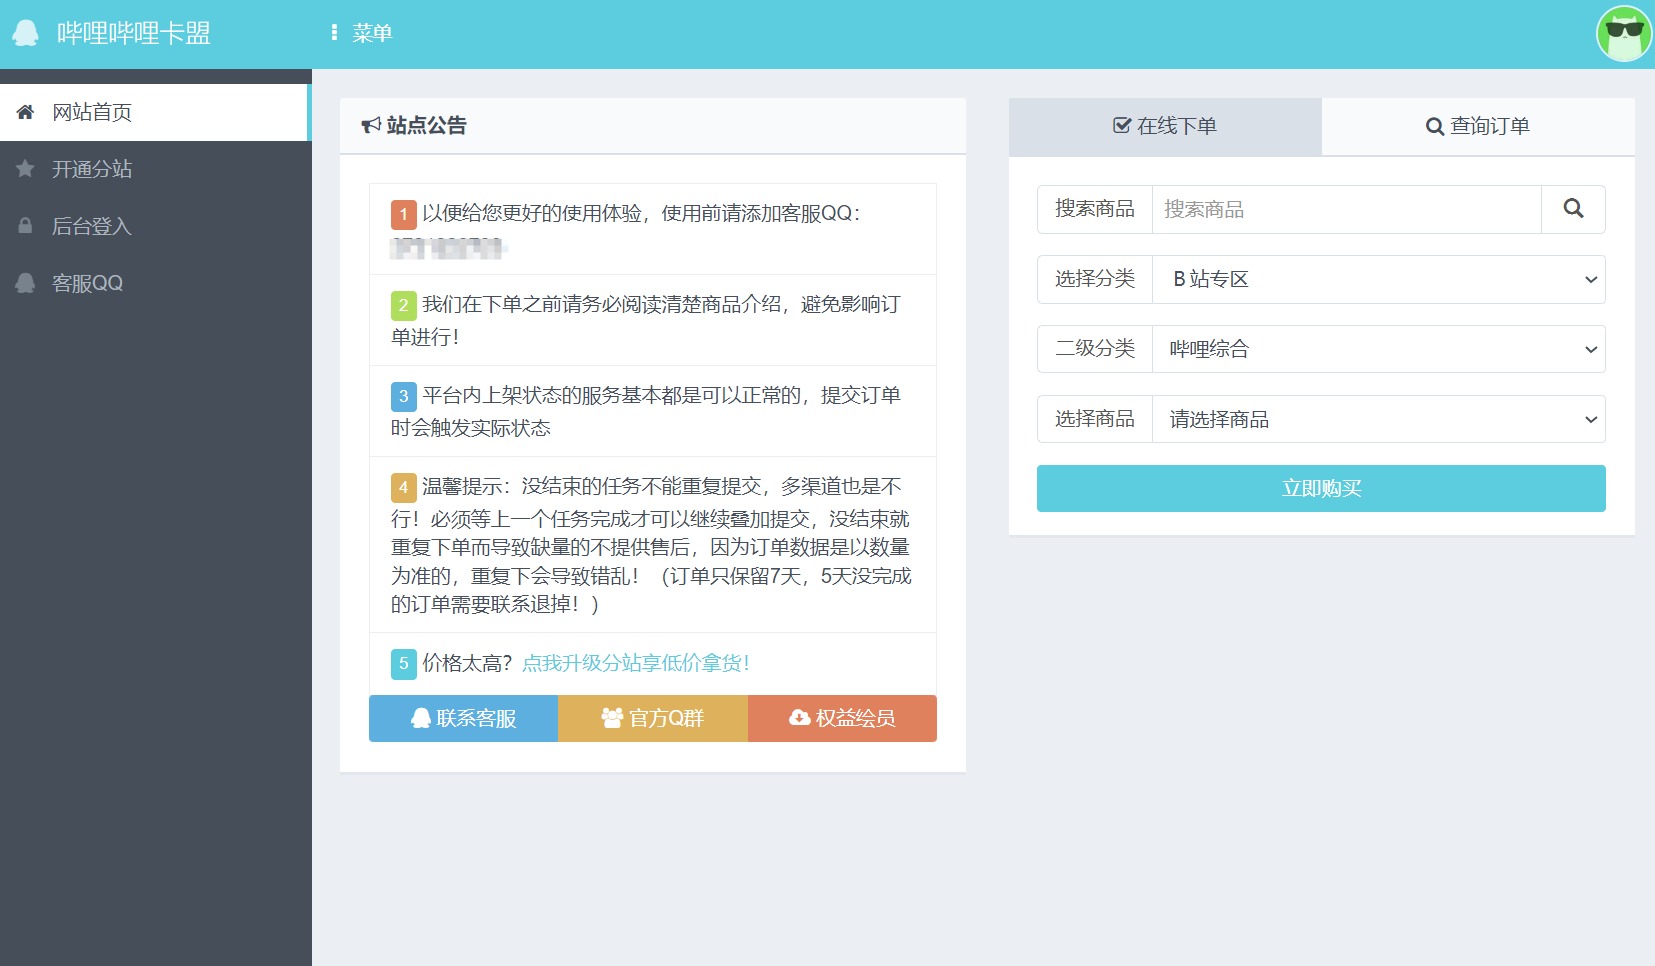This screenshot has height=966, width=1655.
Task: Click the lock icon beside 后台登入
Action: pyautogui.click(x=25, y=226)
